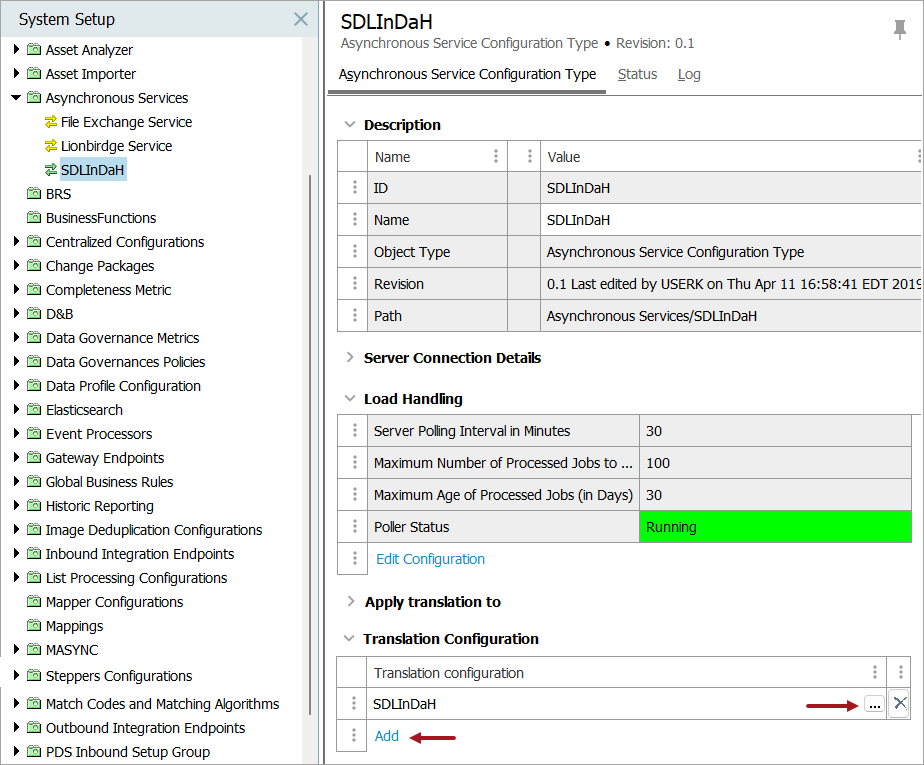Image resolution: width=924 pixels, height=765 pixels.
Task: Click the ellipsis button in SDLInDaH translation row
Action: click(874, 705)
